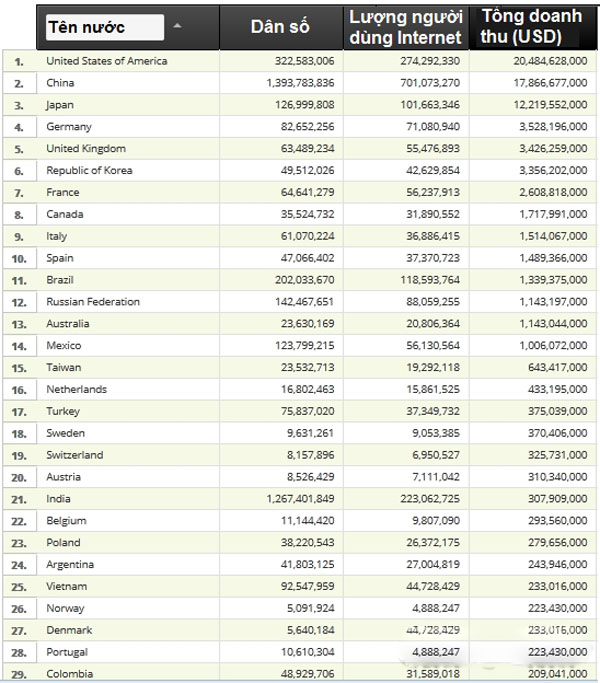
Task: Click the sort arrow beside Tên nước
Action: [x=177, y=27]
